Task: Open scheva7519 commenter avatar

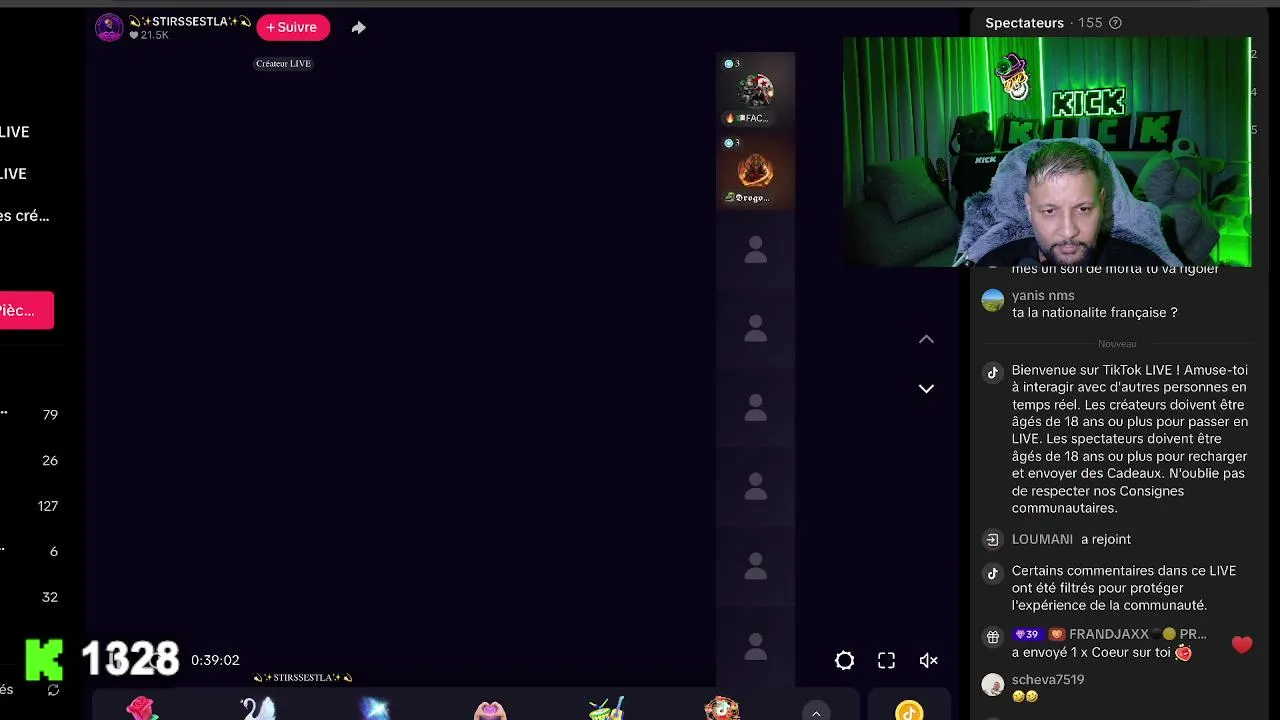Action: tap(993, 684)
